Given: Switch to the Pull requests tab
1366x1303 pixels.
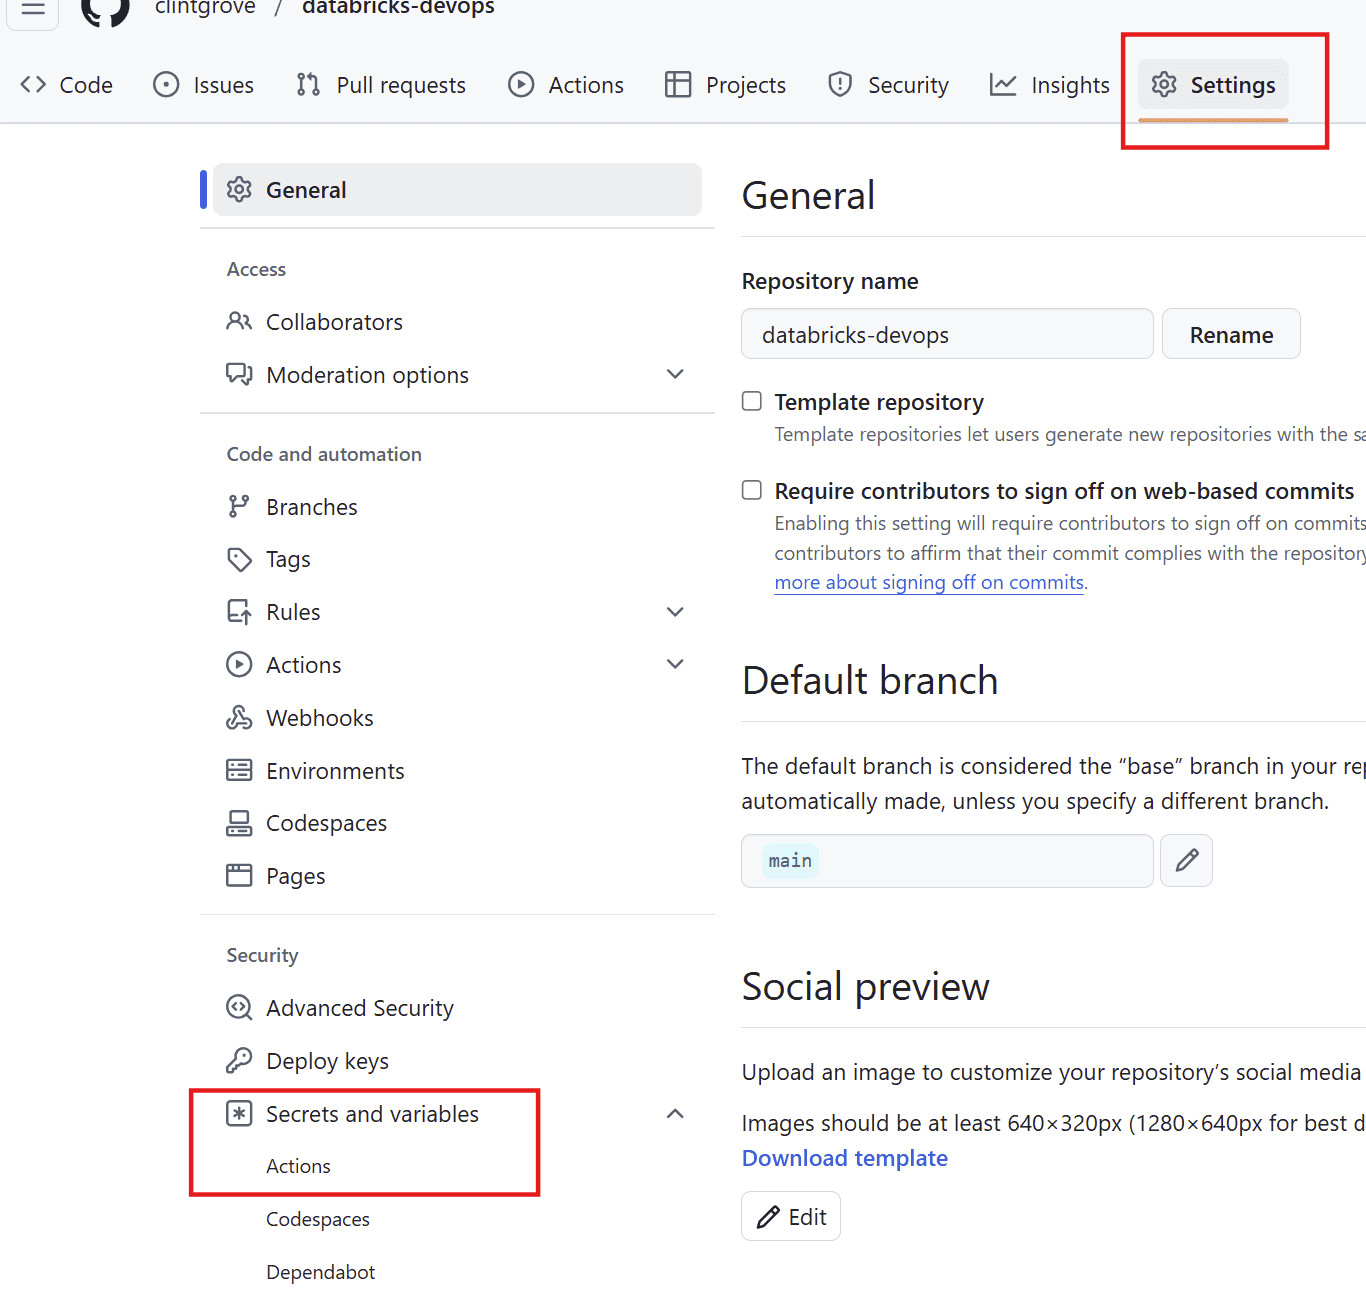Looking at the screenshot, I should 381,85.
